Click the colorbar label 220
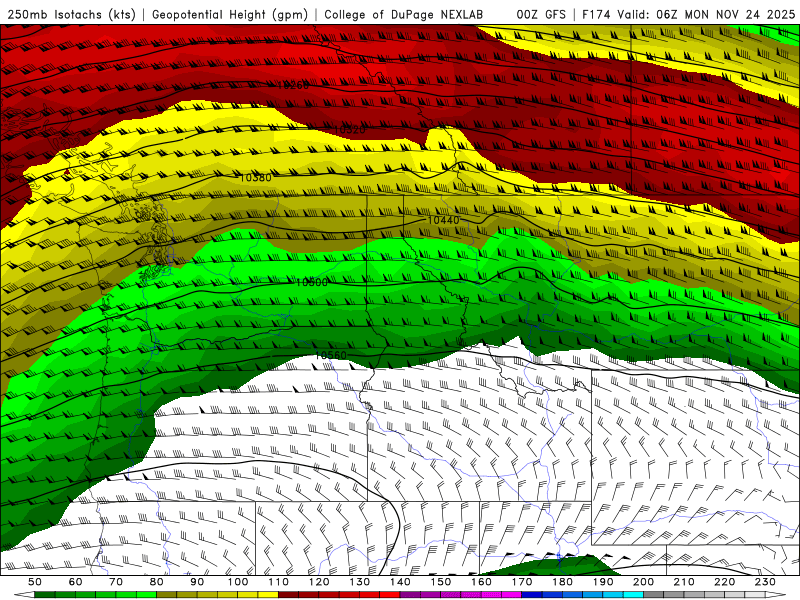The image size is (800, 600). tap(724, 582)
